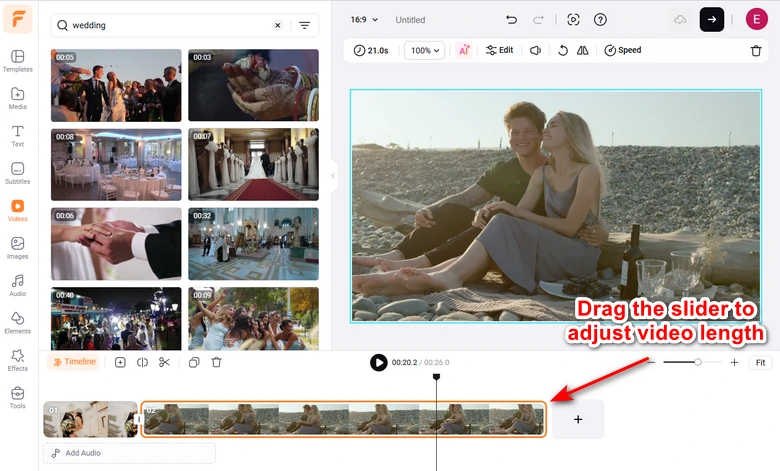Click the 21.0s duration control
The height and width of the screenshot is (471, 780).
pyautogui.click(x=371, y=50)
